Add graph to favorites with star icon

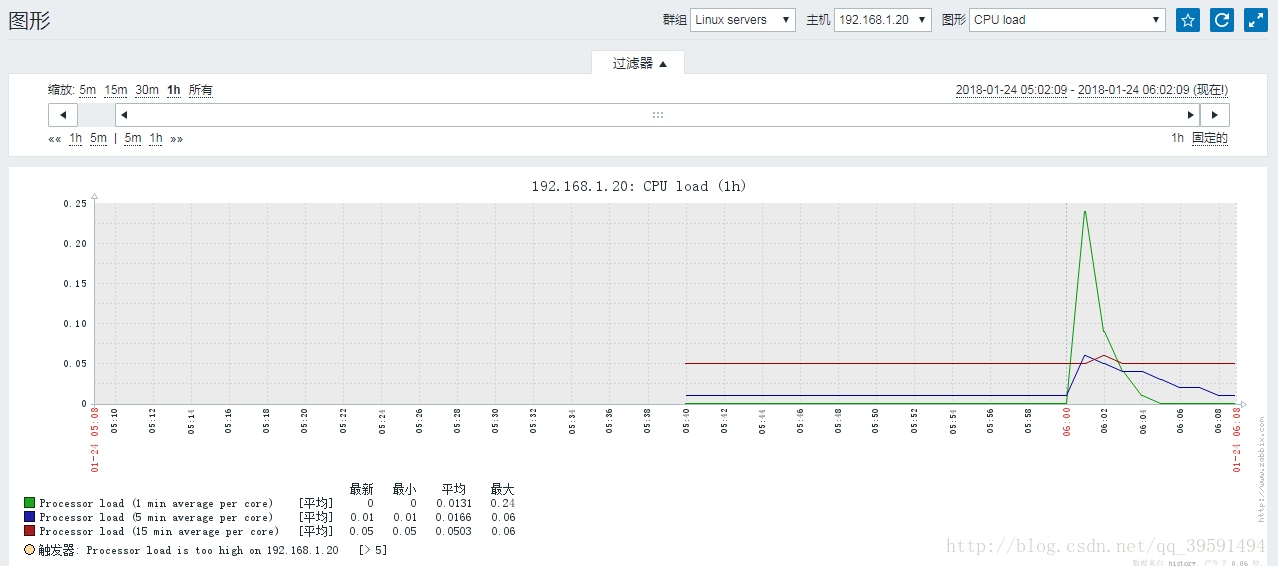coord(1187,20)
